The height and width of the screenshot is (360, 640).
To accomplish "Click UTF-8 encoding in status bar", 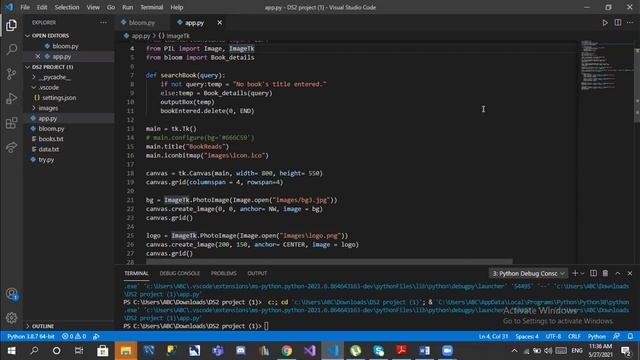I will click(553, 336).
